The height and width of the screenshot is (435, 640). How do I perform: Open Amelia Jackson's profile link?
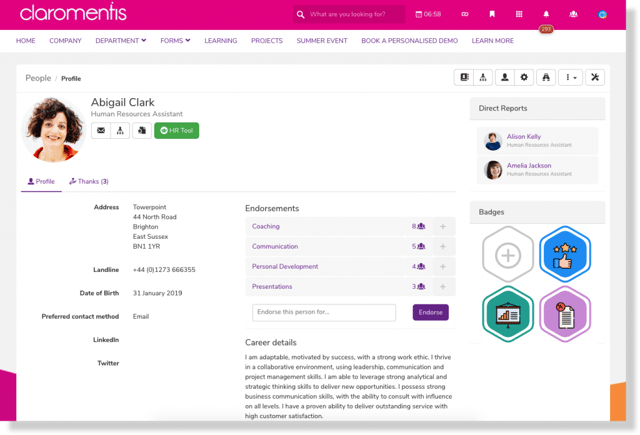(x=529, y=166)
